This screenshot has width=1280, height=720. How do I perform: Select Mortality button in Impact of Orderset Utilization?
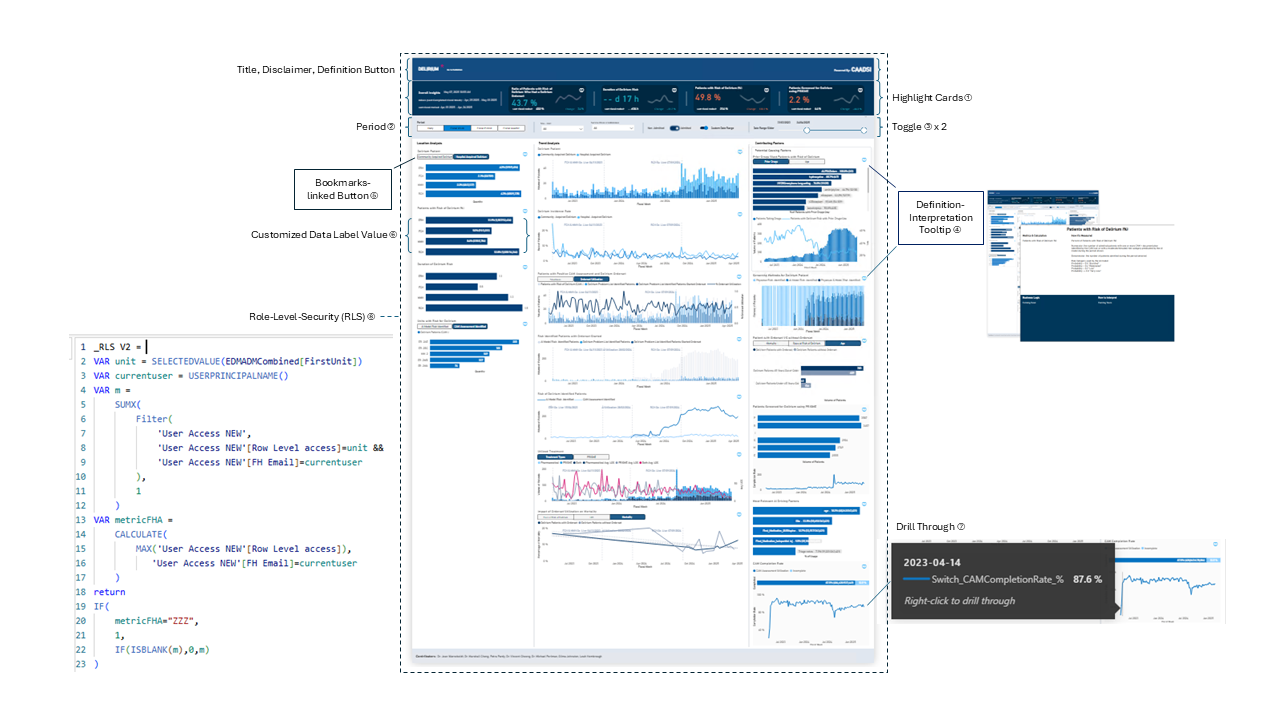click(x=627, y=517)
